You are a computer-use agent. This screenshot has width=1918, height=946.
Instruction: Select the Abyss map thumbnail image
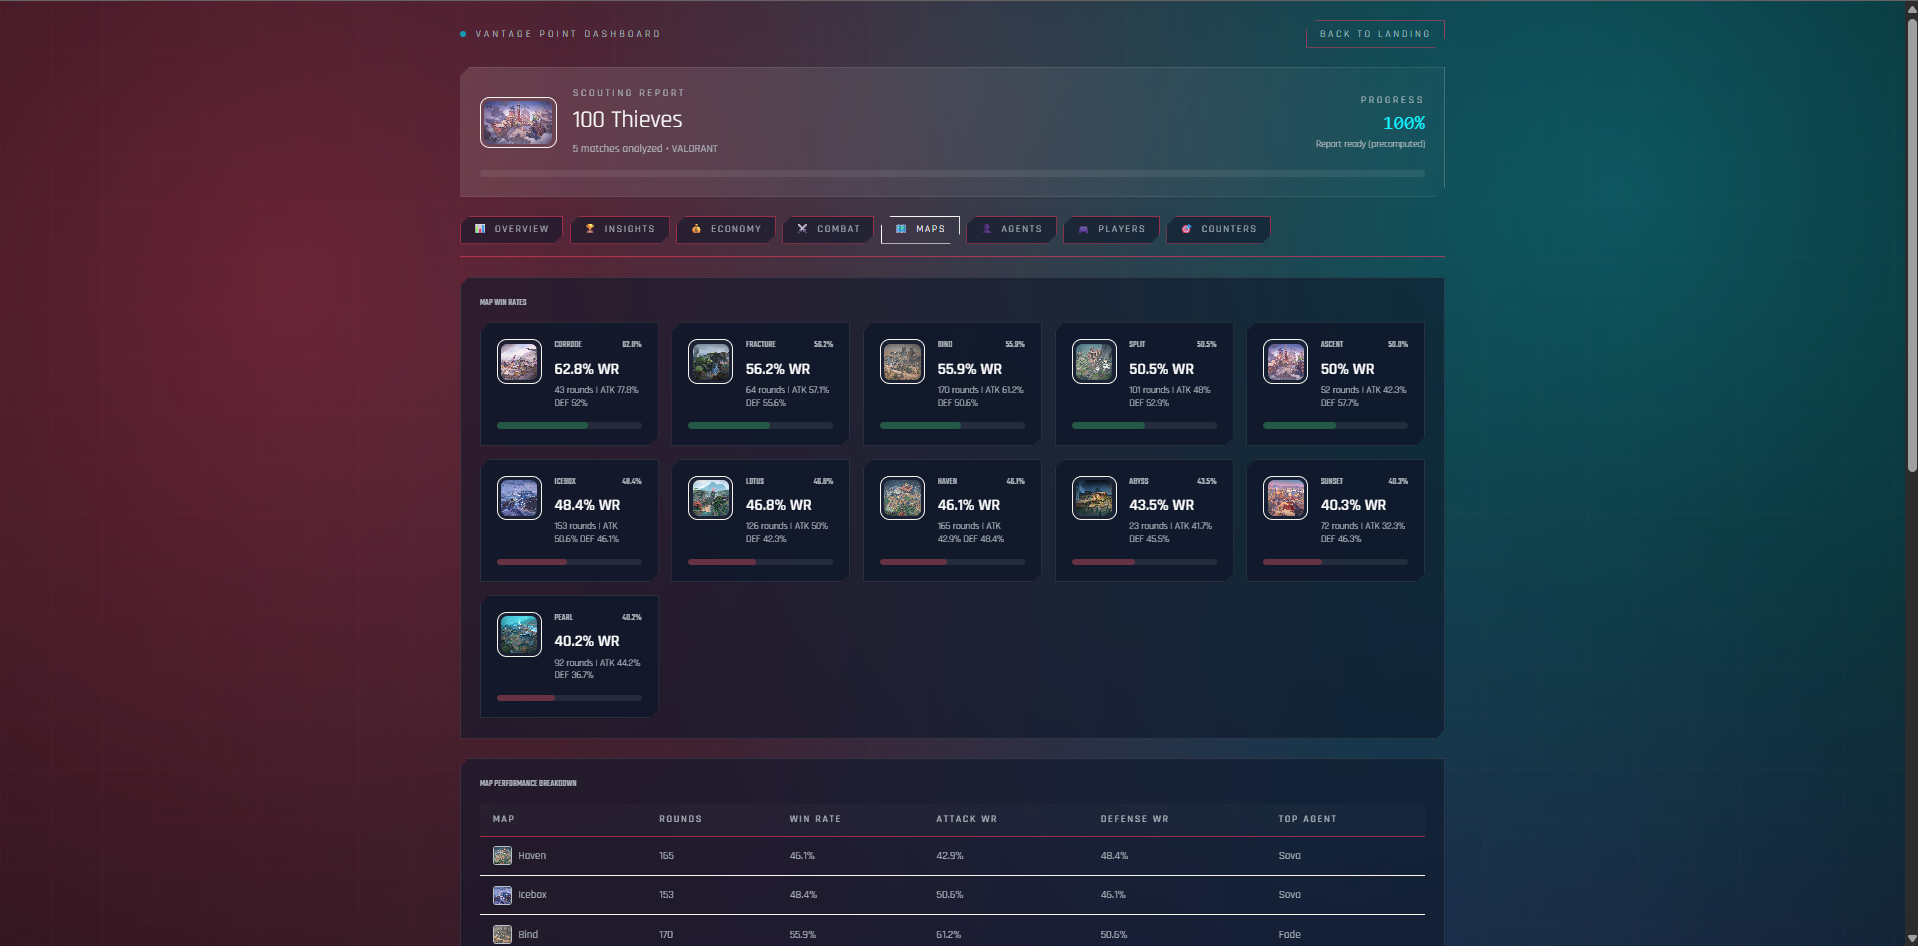click(x=1094, y=498)
